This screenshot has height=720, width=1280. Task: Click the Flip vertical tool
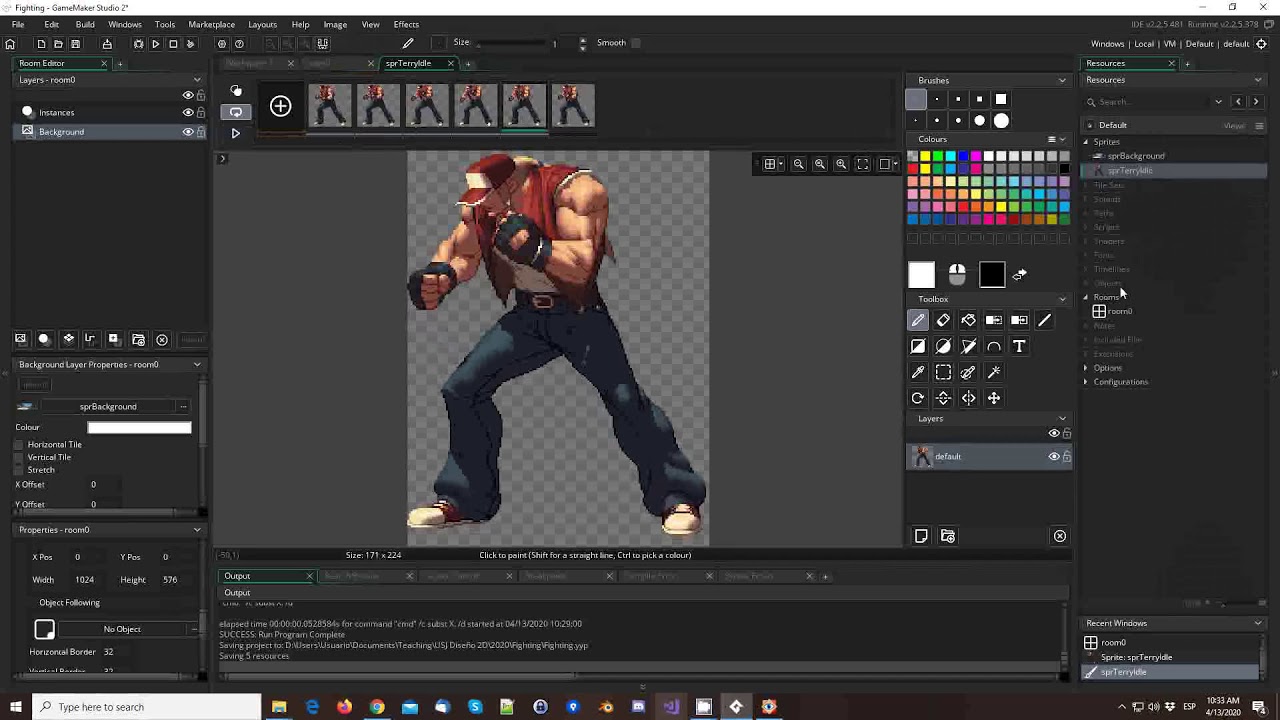(943, 398)
